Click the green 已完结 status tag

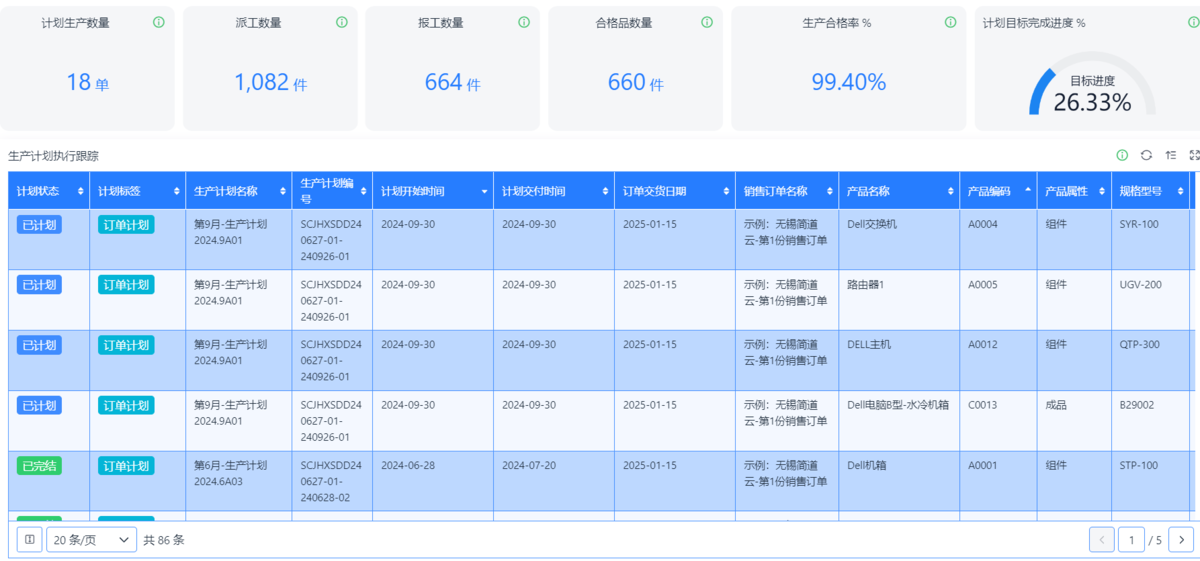click(39, 466)
